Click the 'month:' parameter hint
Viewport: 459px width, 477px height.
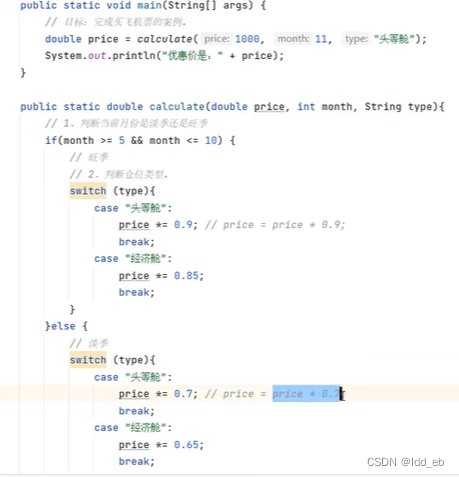[x=293, y=39]
